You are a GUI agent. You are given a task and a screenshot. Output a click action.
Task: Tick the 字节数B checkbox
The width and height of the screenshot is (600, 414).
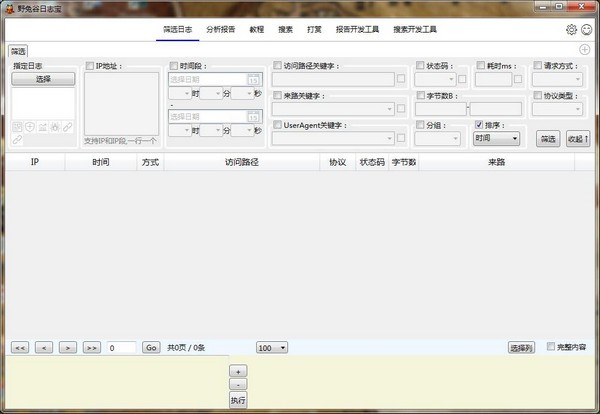(x=421, y=95)
